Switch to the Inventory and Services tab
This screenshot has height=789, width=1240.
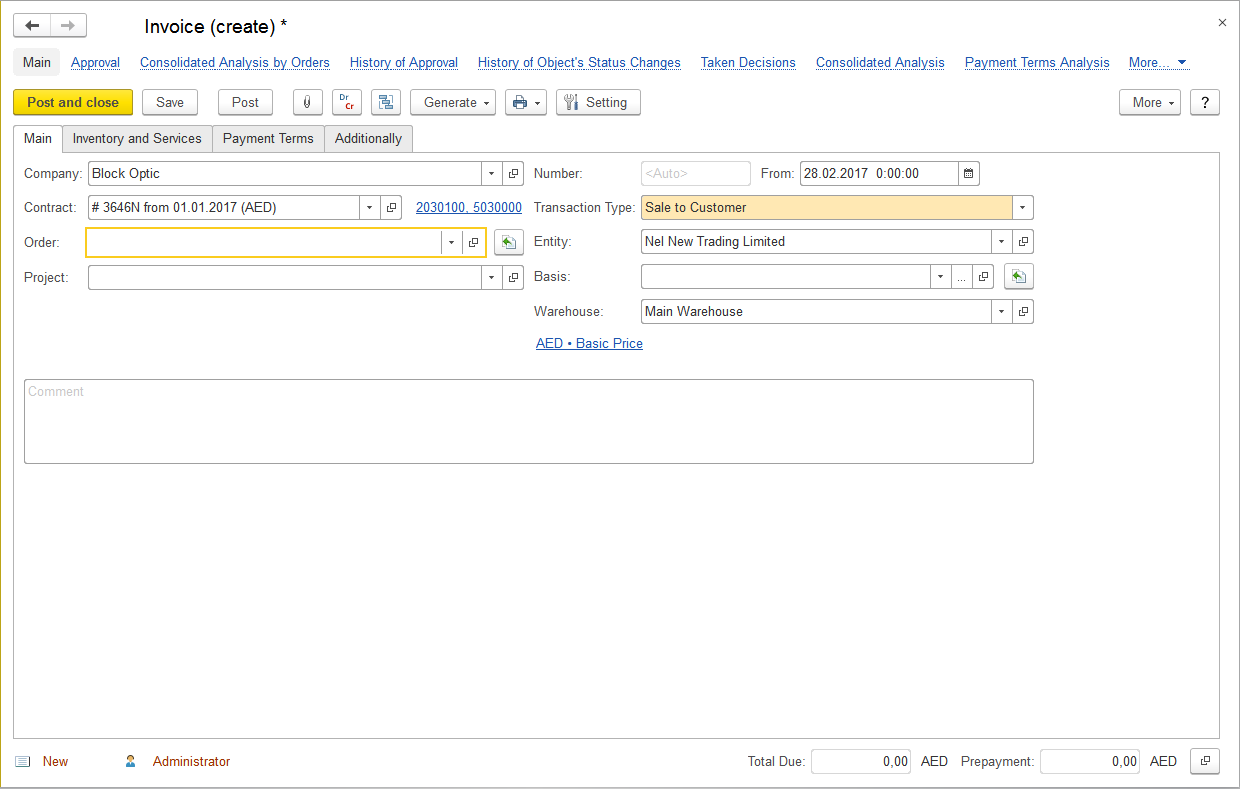point(137,139)
